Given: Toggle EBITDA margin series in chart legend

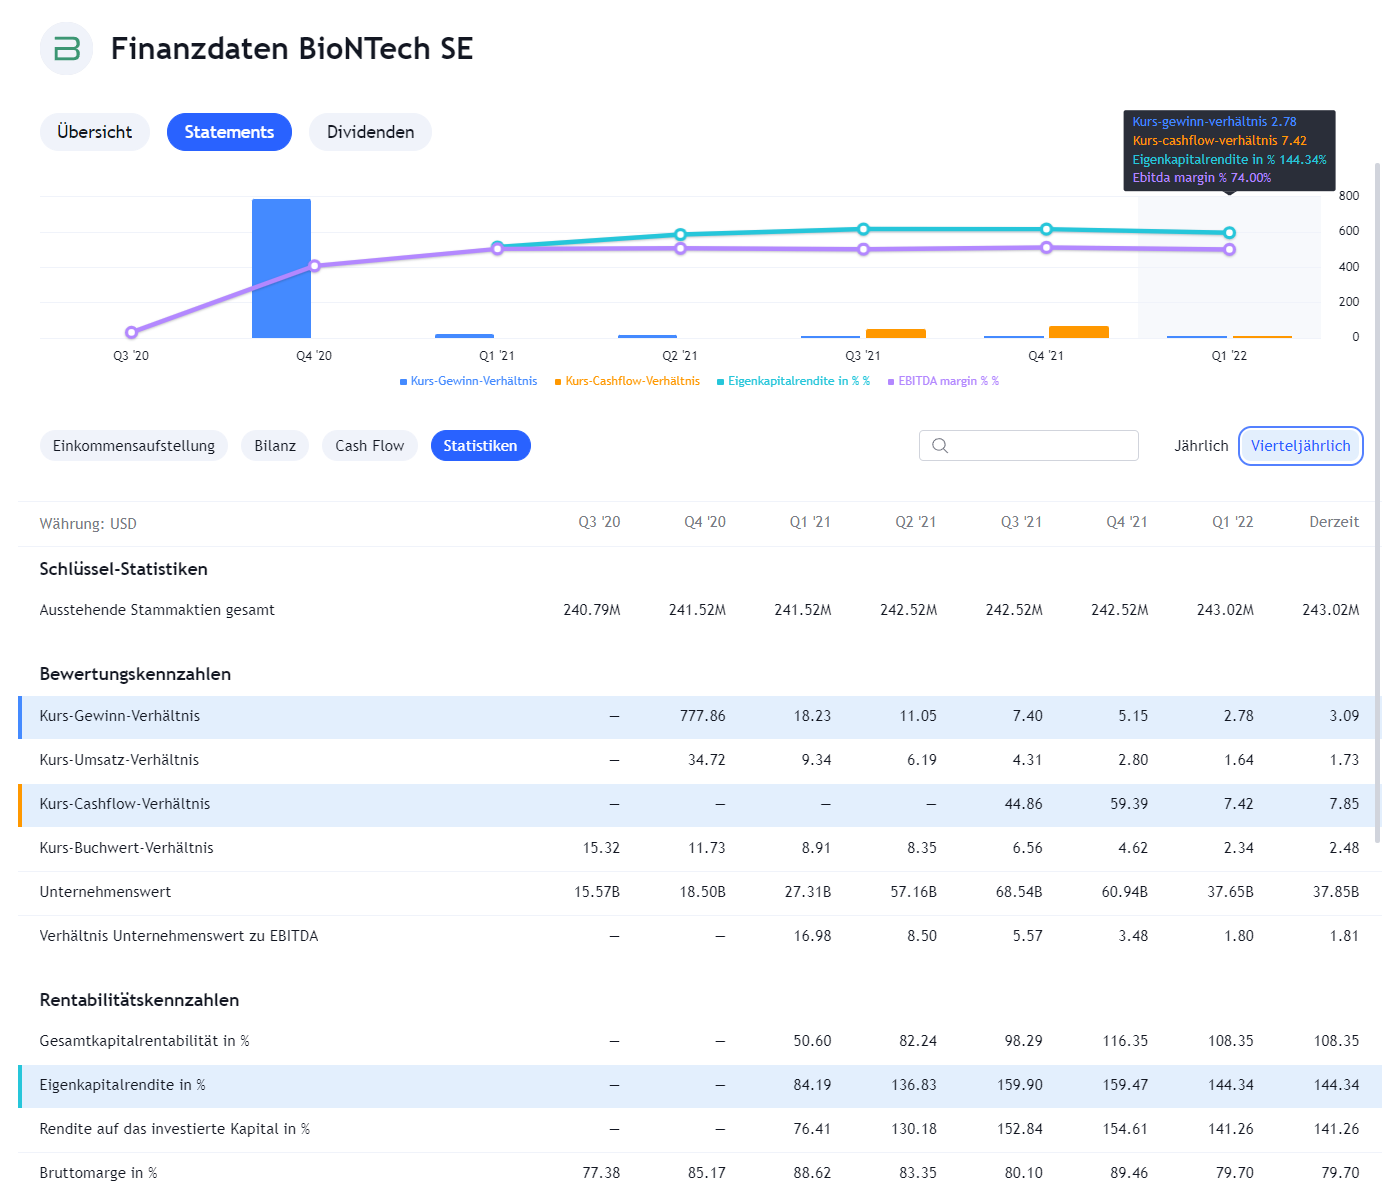Looking at the screenshot, I should [x=944, y=381].
